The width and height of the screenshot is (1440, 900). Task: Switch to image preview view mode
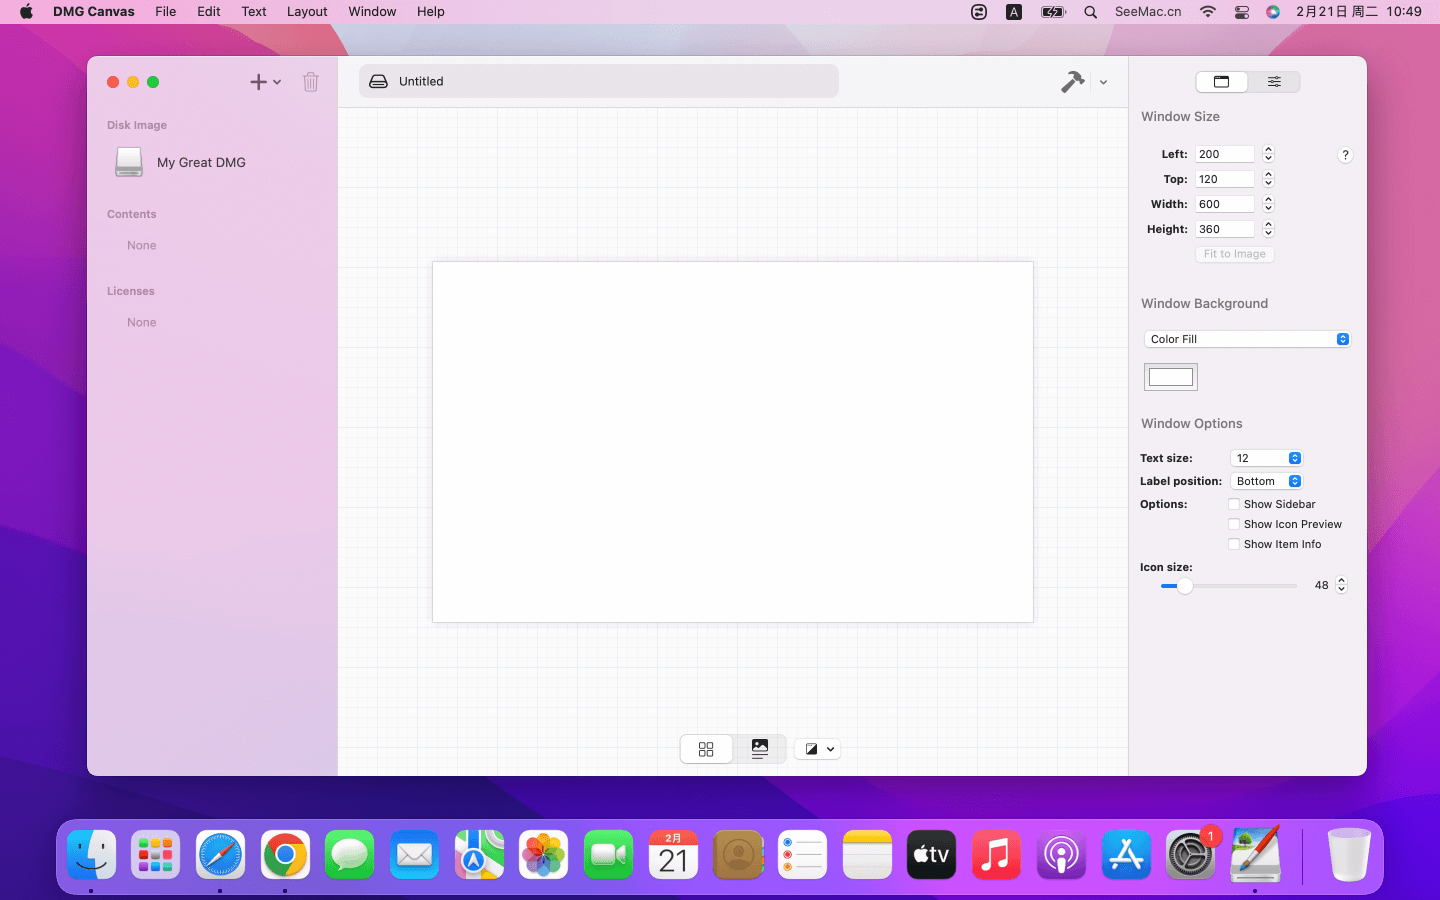click(x=760, y=749)
